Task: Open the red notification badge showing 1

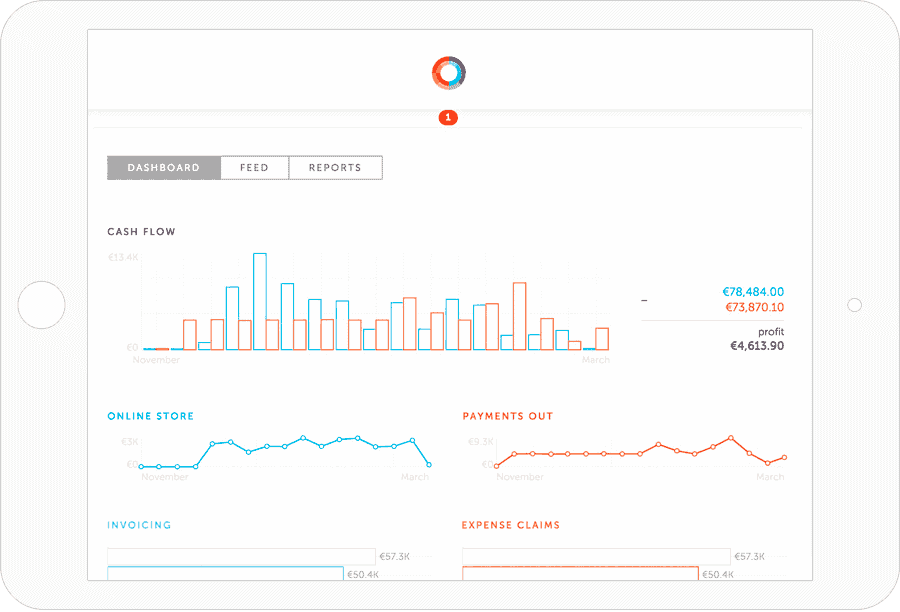Action: [x=448, y=118]
